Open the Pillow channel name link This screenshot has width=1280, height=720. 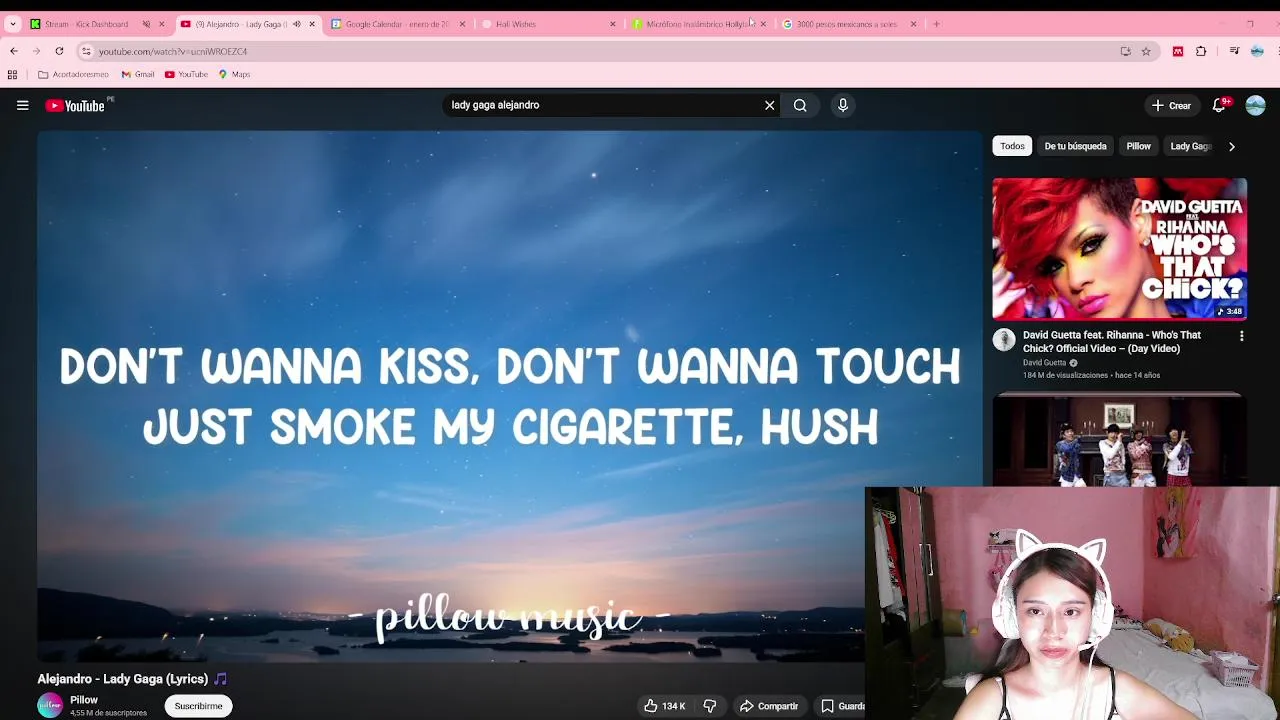pyautogui.click(x=84, y=700)
